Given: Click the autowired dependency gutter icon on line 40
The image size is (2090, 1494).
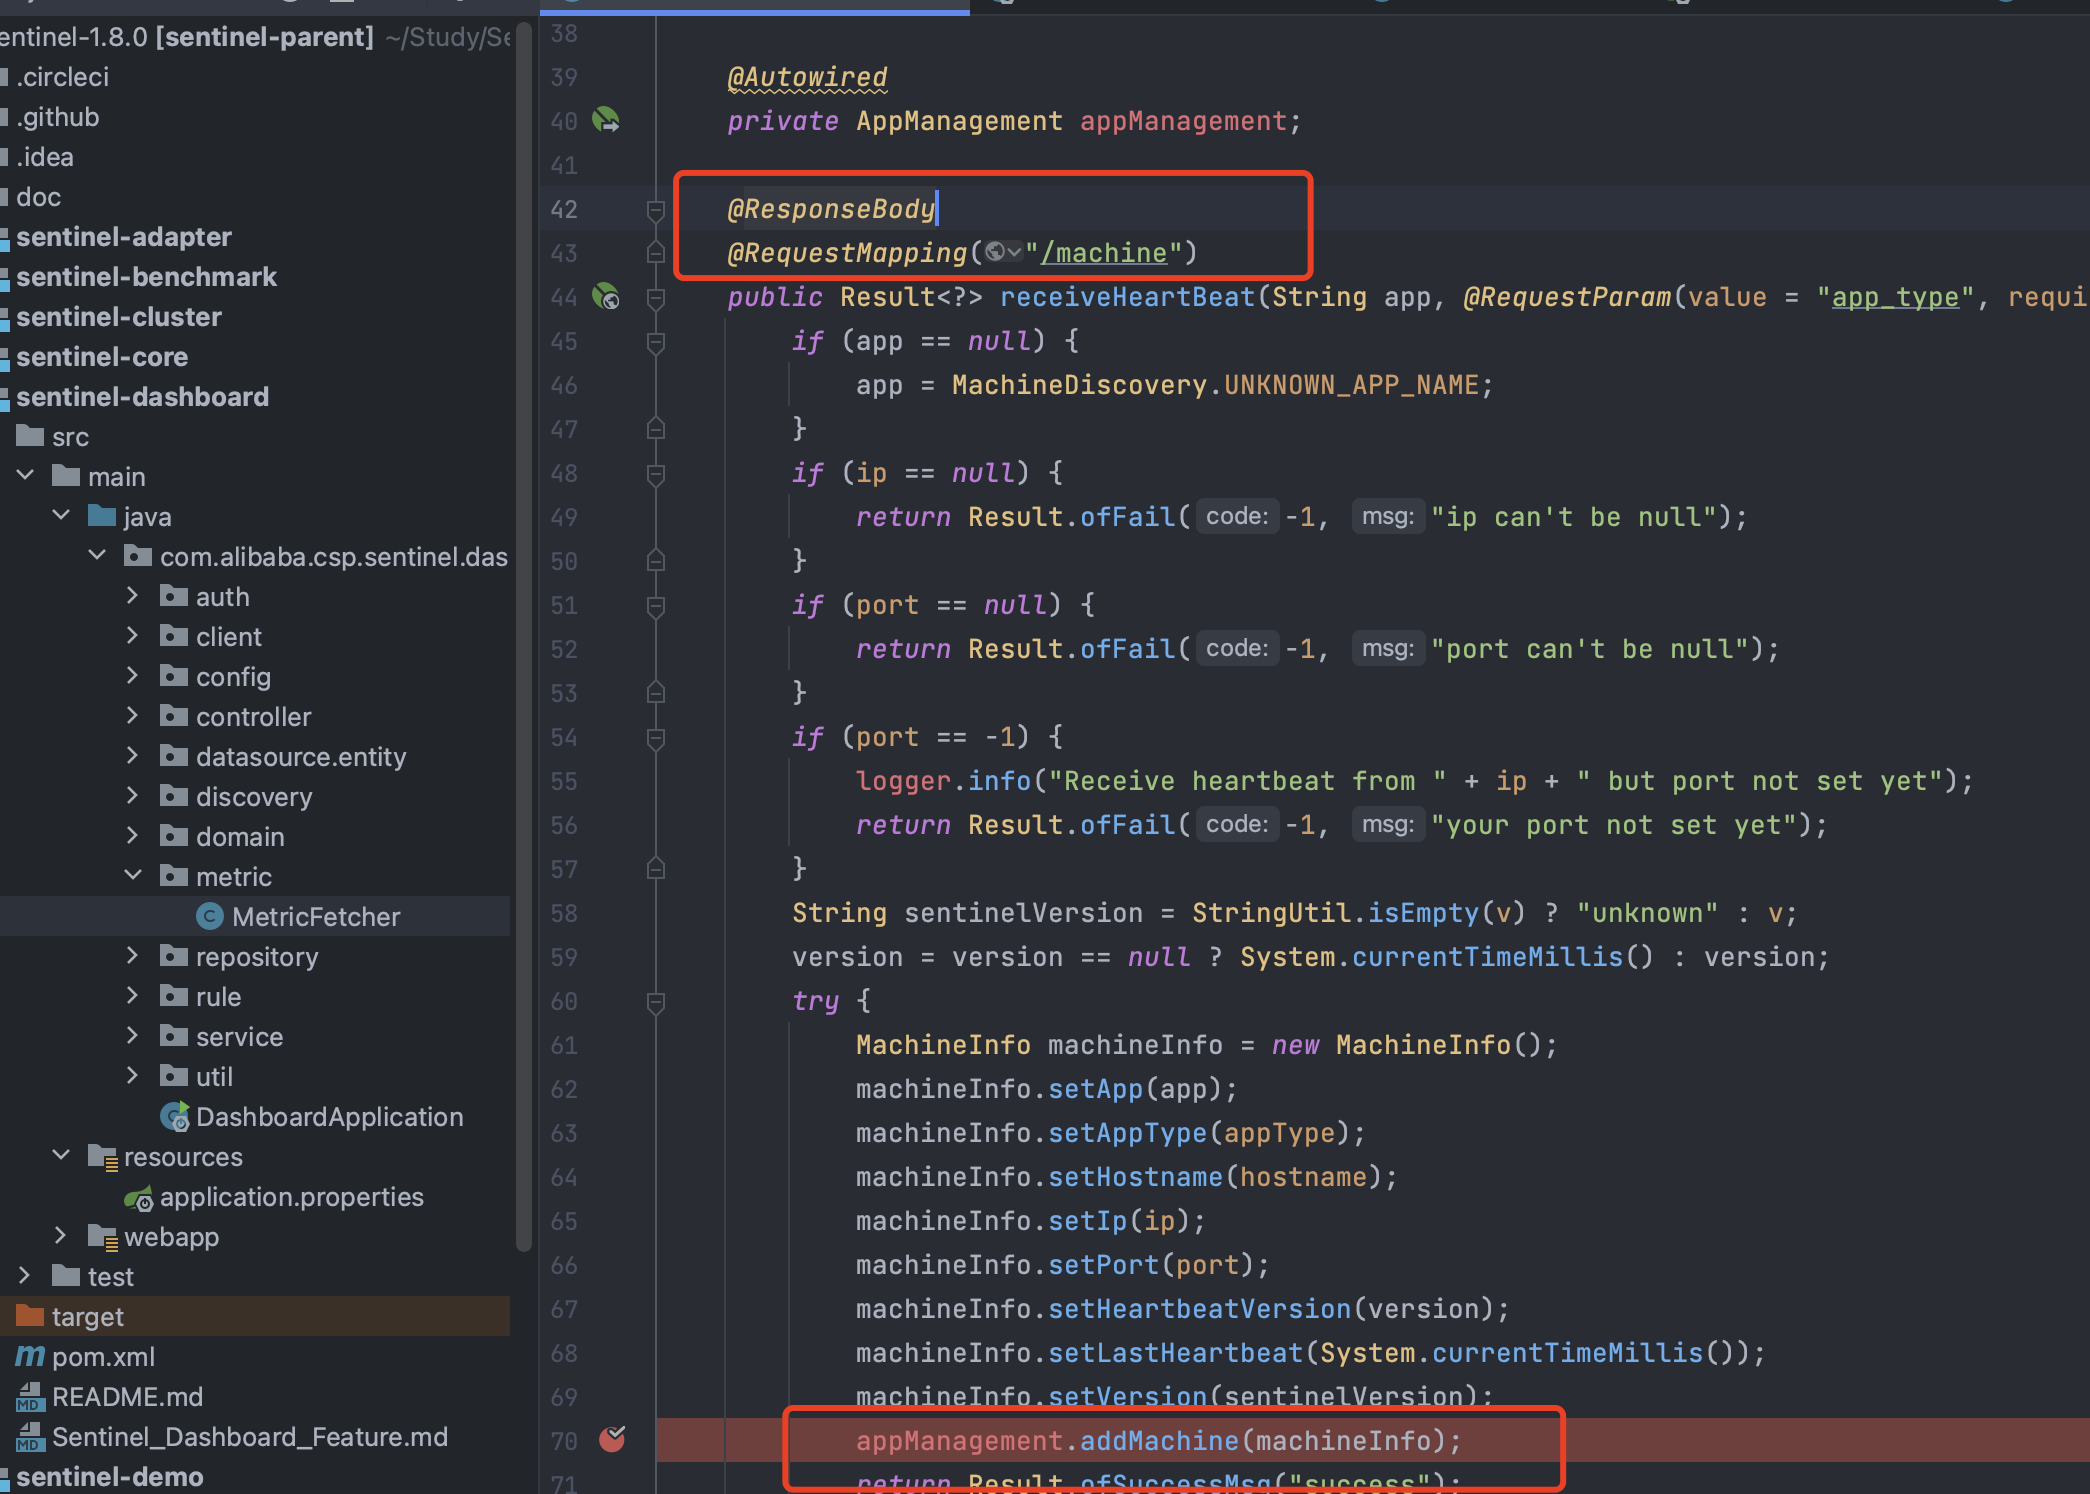Looking at the screenshot, I should [606, 121].
